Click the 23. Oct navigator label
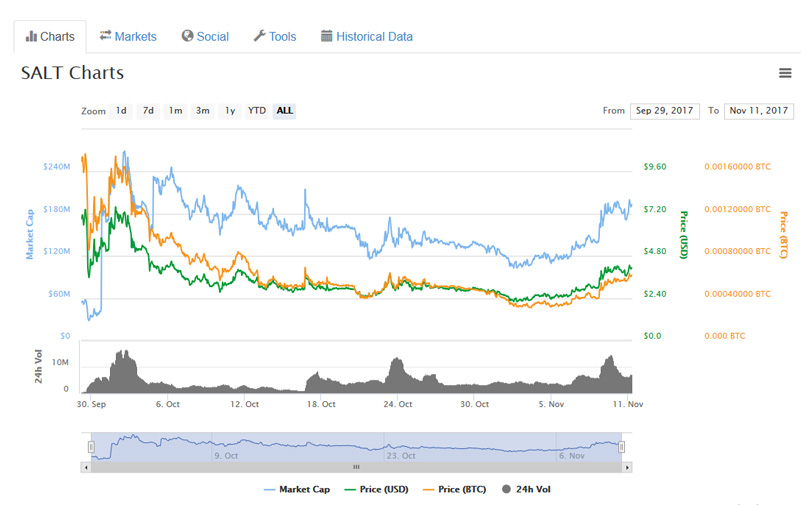Image resolution: width=808 pixels, height=505 pixels. click(x=401, y=456)
